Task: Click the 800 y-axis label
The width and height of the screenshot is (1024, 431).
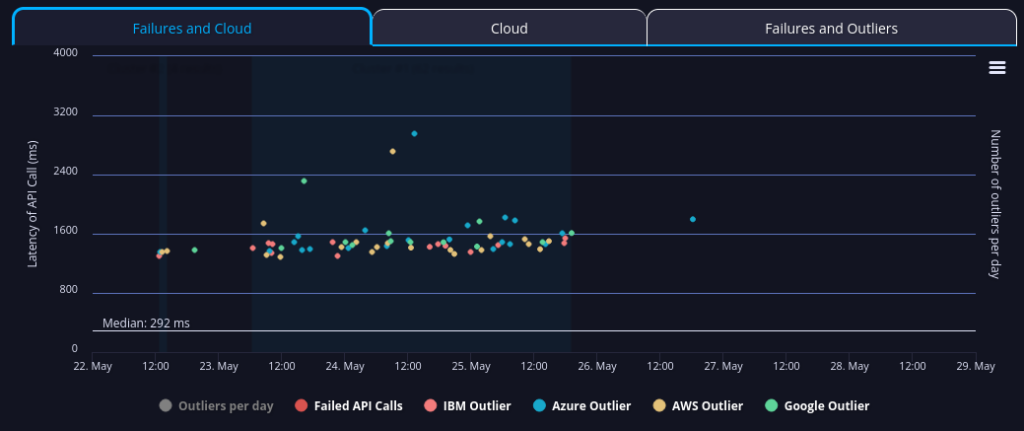Action: [68, 290]
